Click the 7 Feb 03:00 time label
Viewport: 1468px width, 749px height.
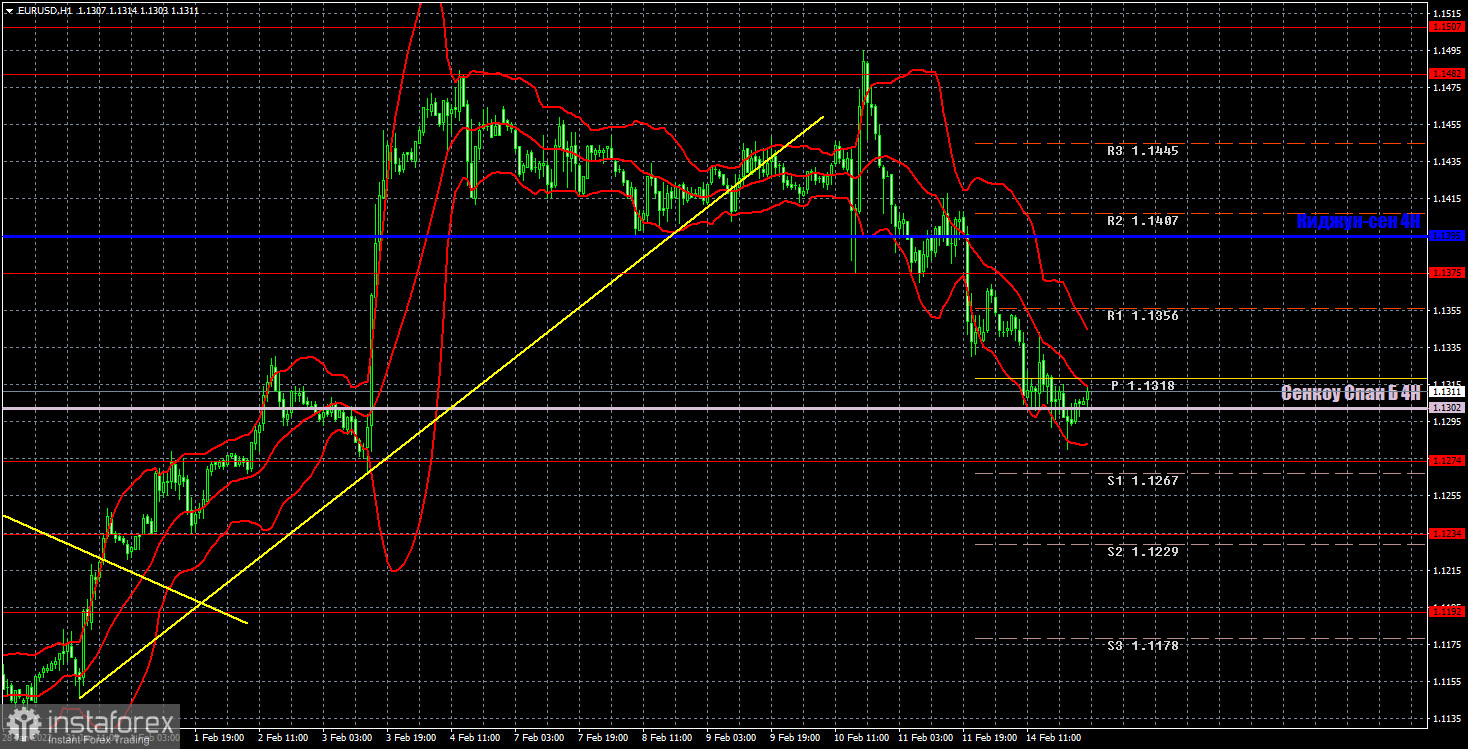pyautogui.click(x=538, y=738)
